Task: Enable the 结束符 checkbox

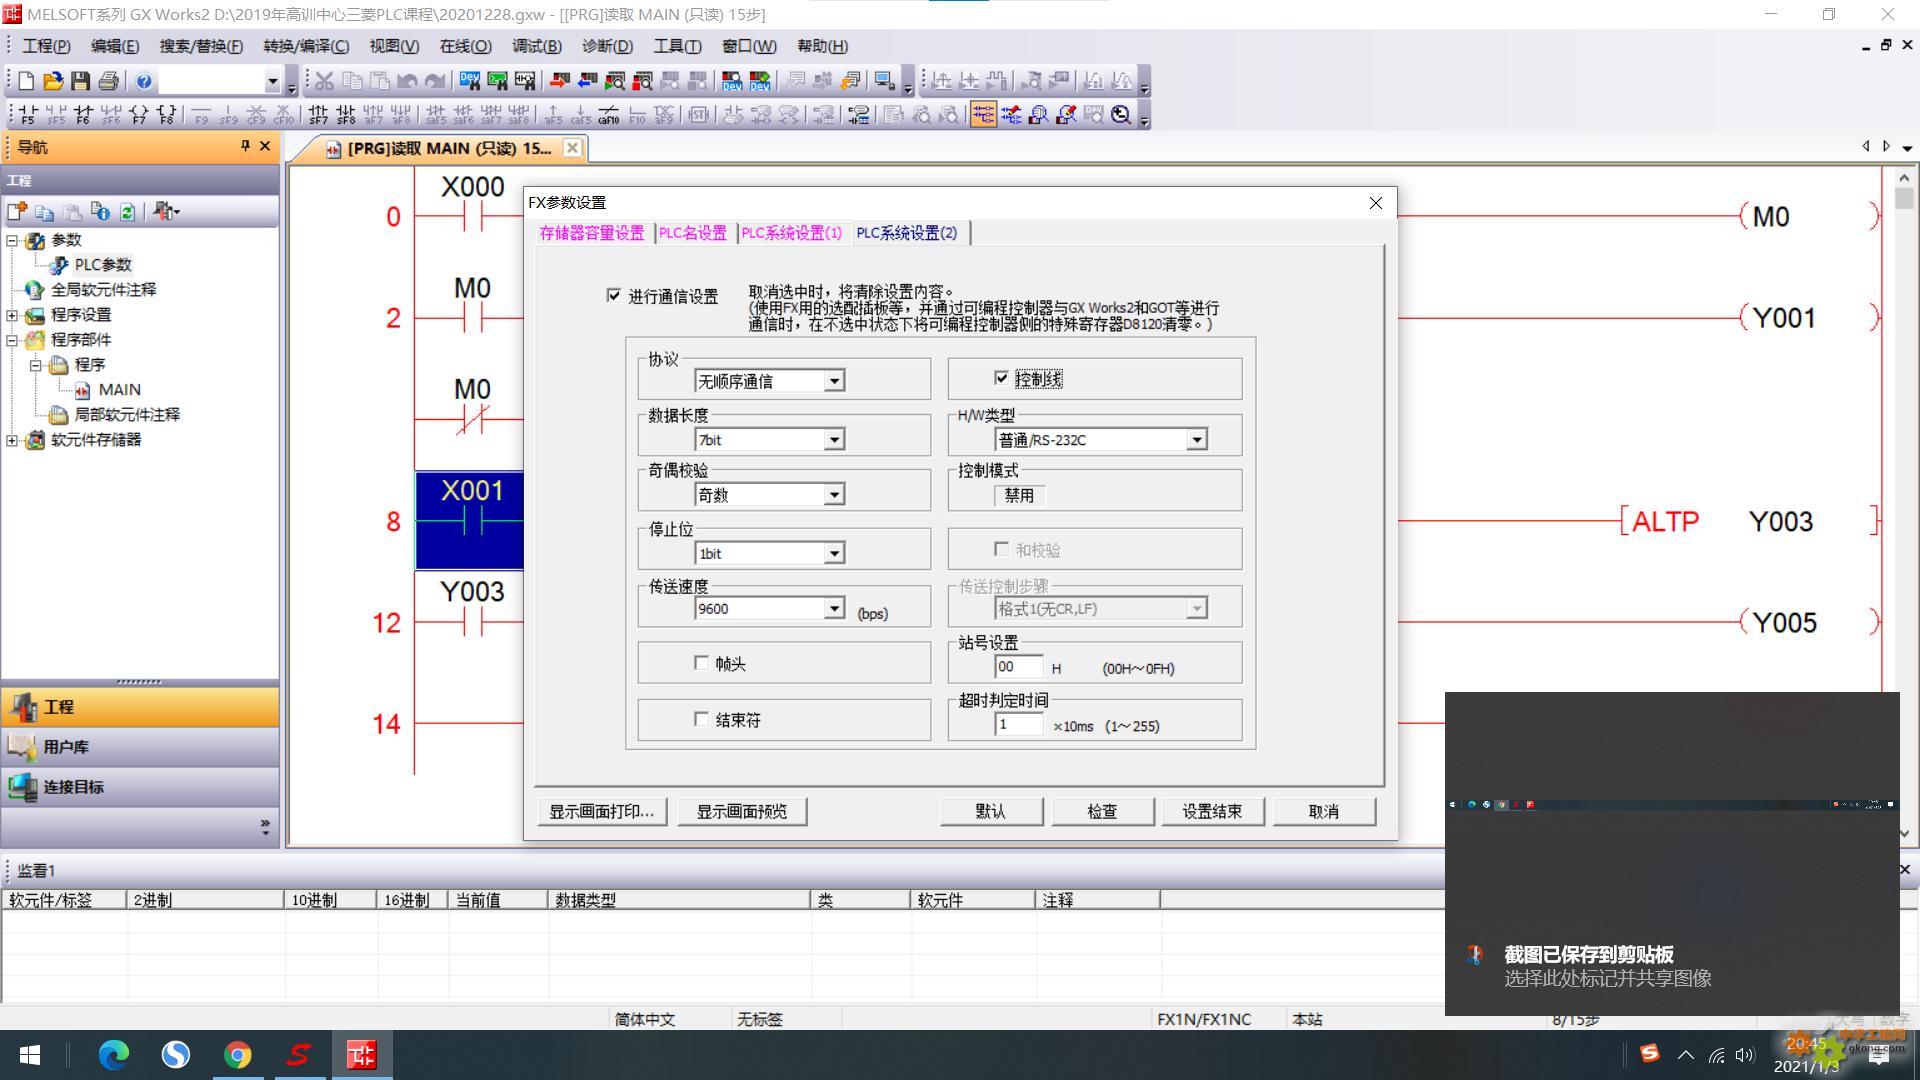Action: point(701,719)
